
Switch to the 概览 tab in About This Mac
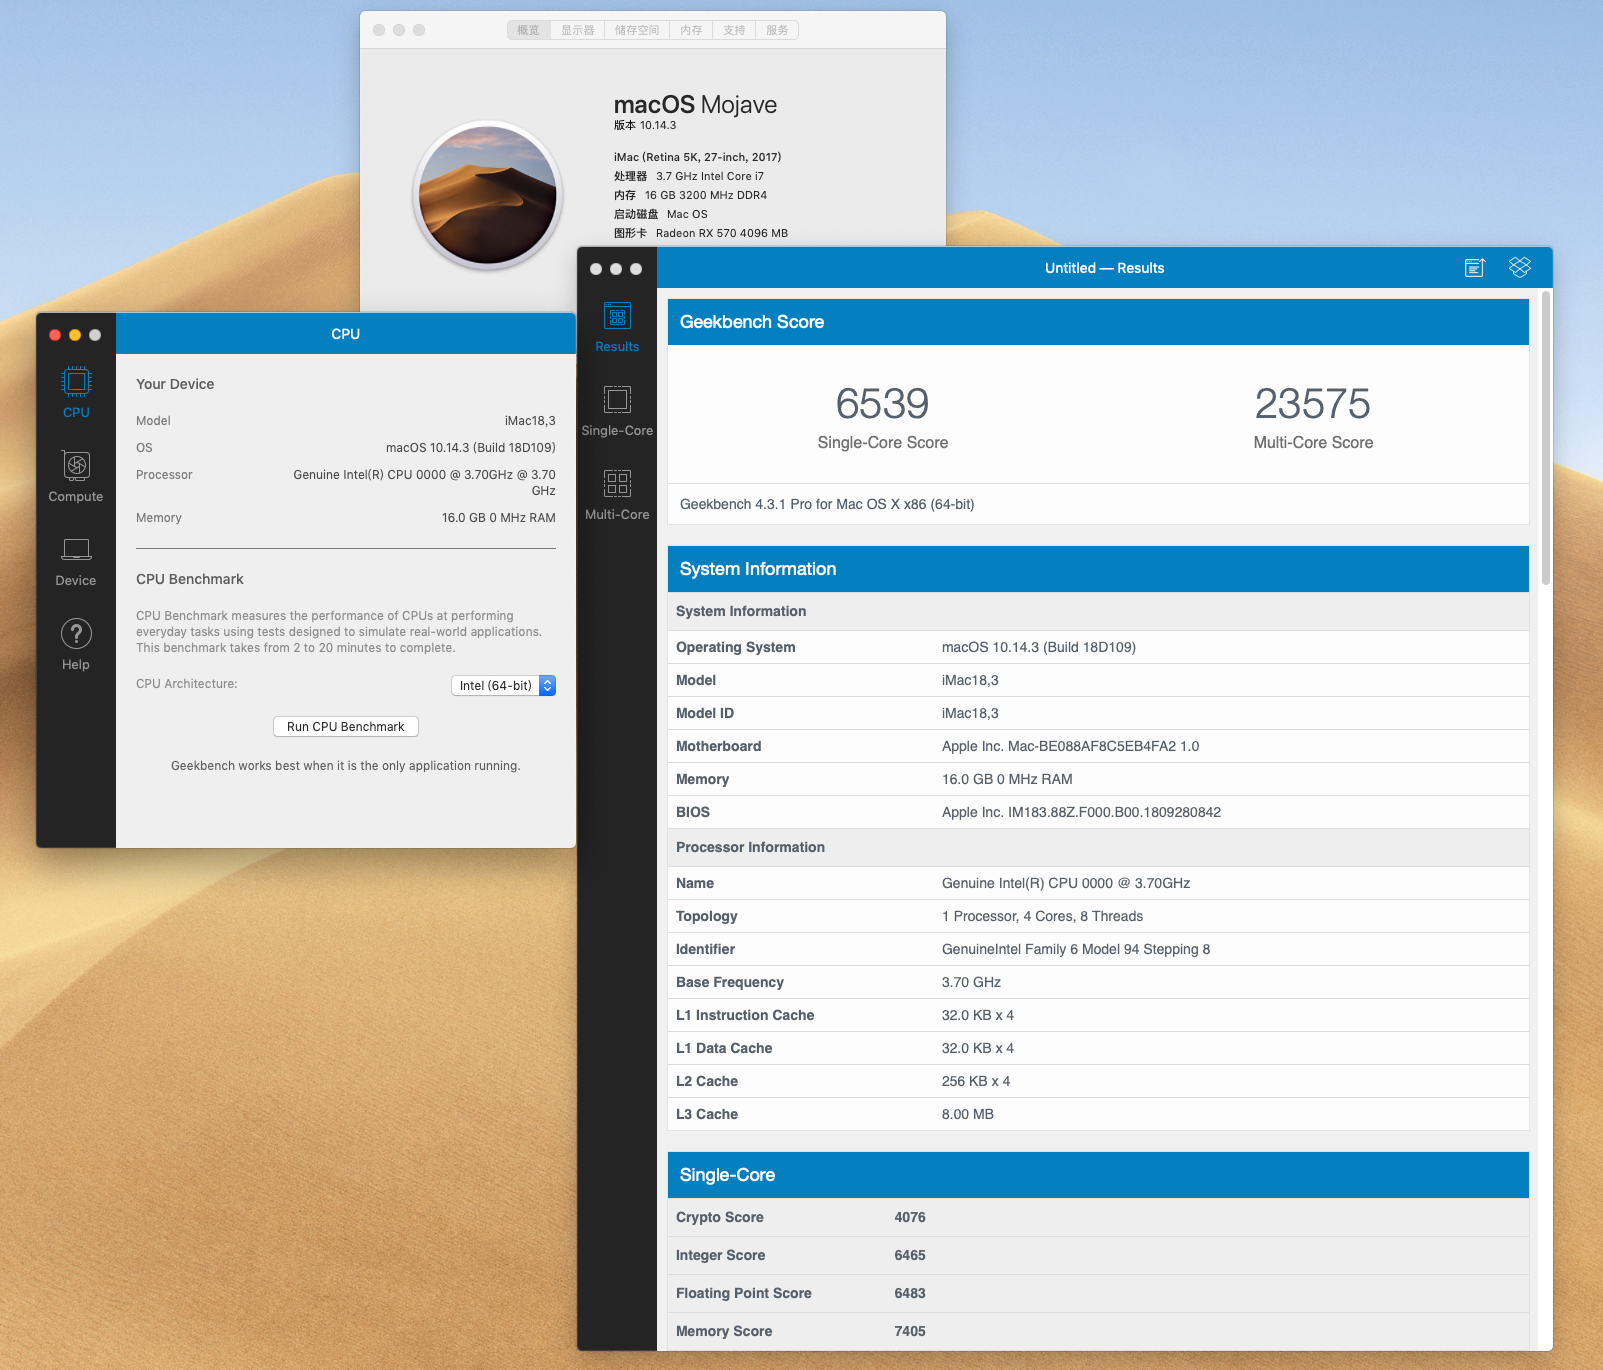pos(528,30)
